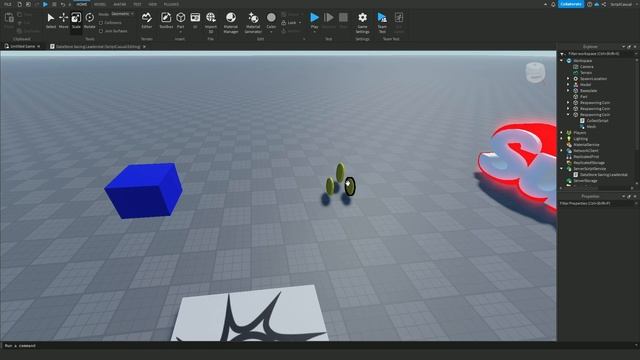This screenshot has height=360, width=640.
Task: Expand the Model node in Explorer
Action: coord(568,84)
